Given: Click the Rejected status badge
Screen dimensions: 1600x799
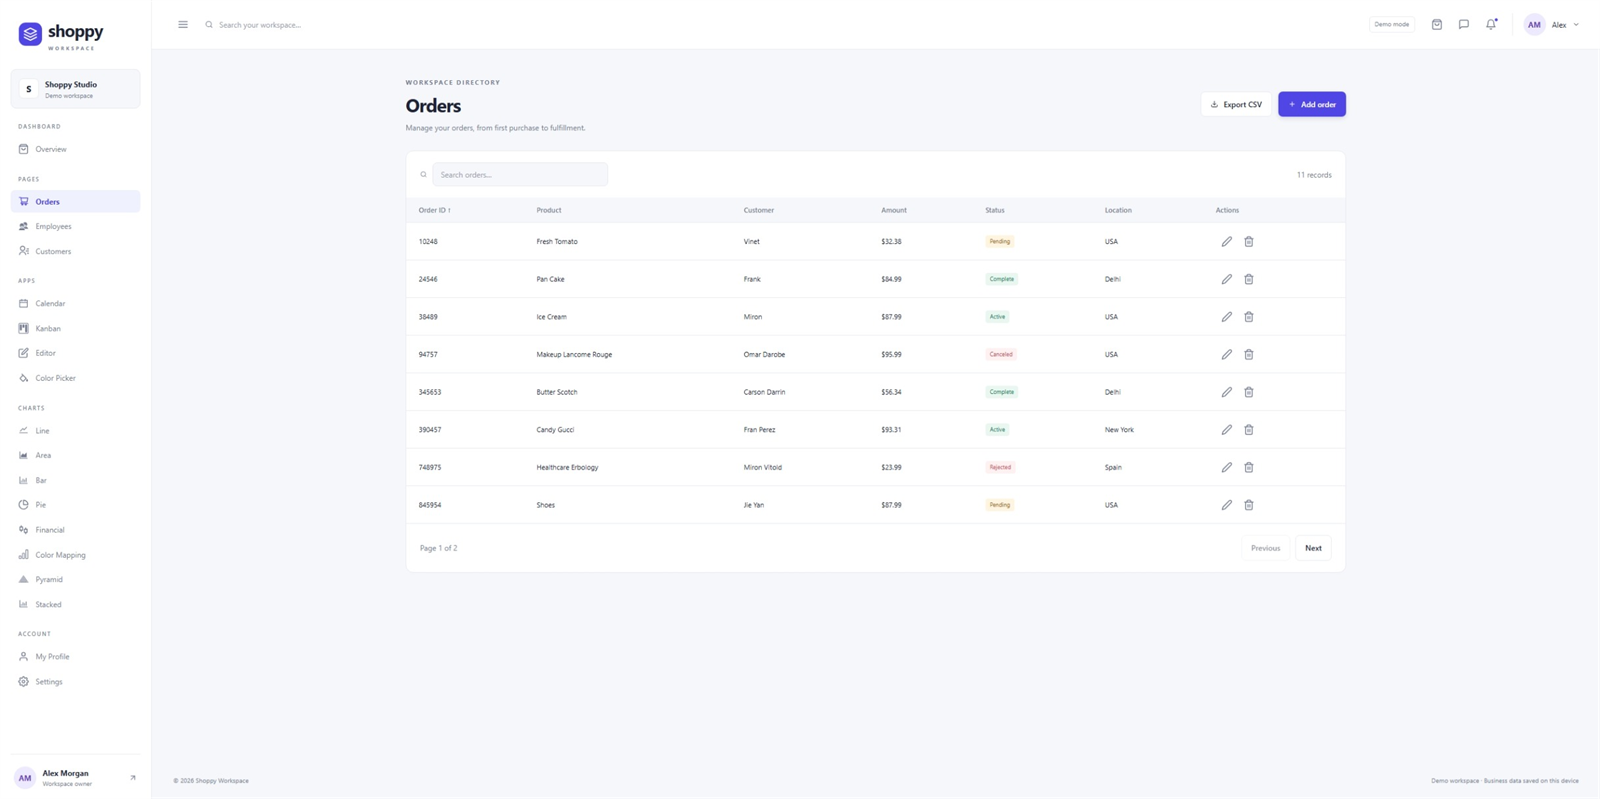Looking at the screenshot, I should tap(1000, 467).
